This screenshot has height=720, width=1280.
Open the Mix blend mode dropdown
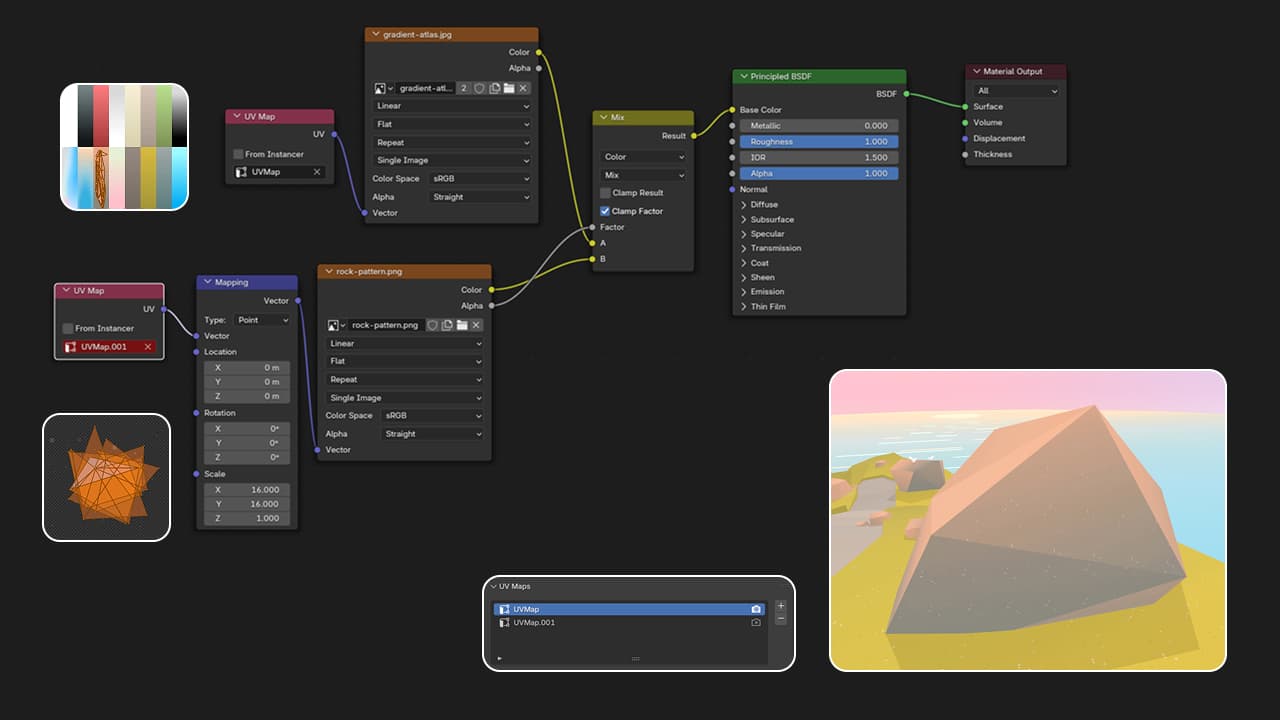pos(643,175)
